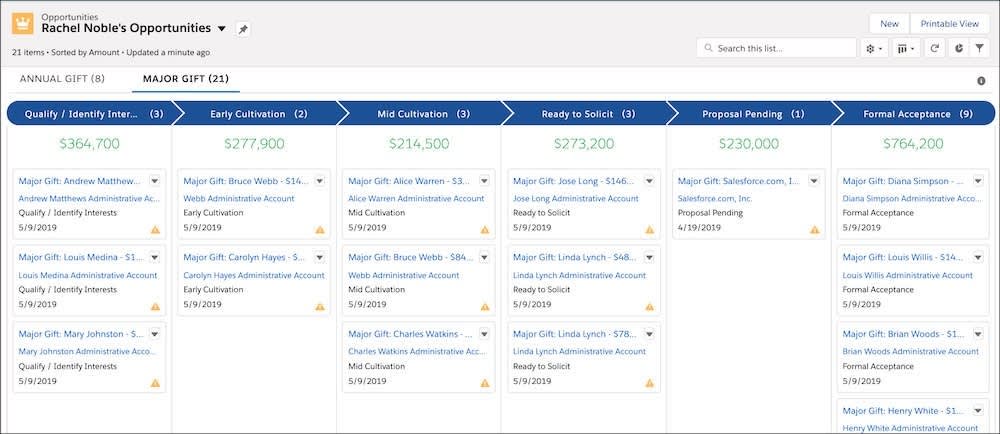Image resolution: width=1000 pixels, height=434 pixels.
Task: Show filters with funnel icon
Action: point(980,48)
